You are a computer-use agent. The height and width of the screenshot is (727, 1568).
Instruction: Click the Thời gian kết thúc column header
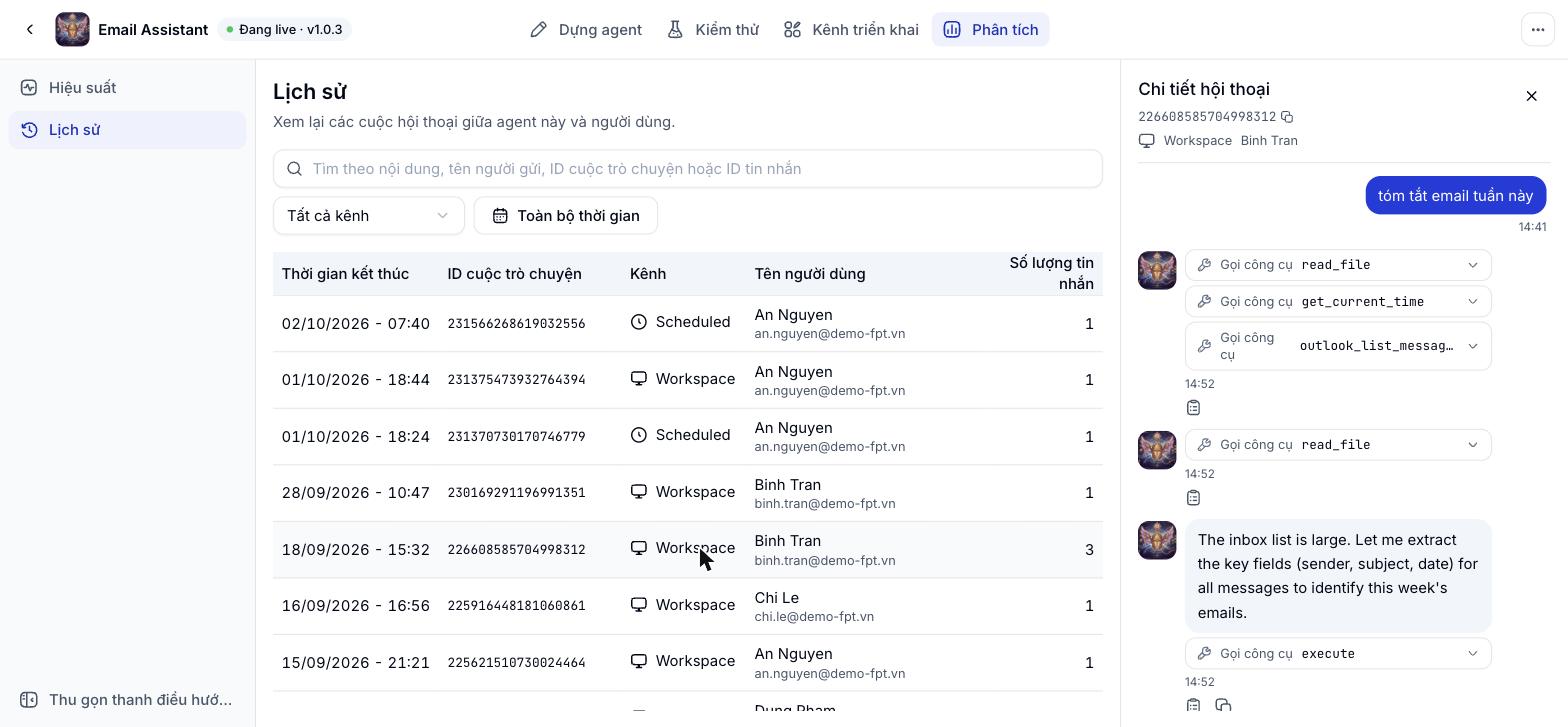pos(345,274)
